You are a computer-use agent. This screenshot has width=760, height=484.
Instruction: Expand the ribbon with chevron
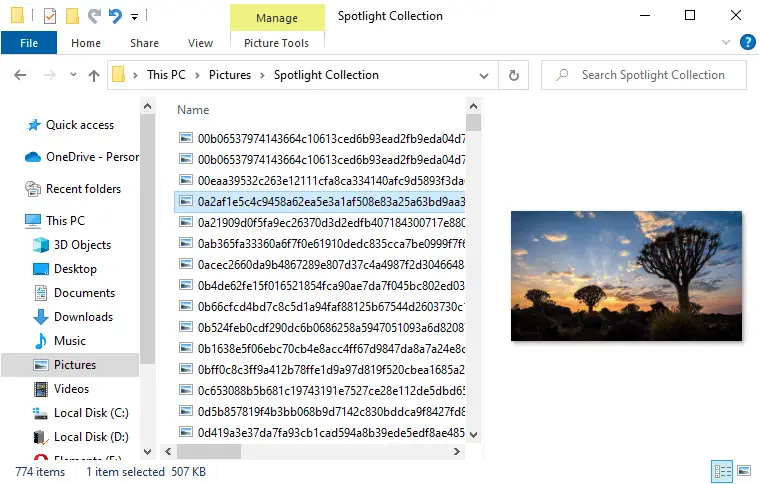click(726, 42)
